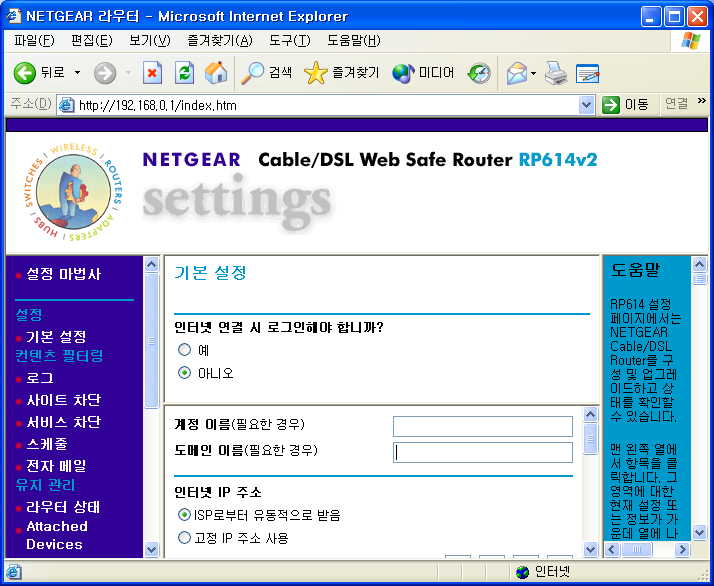Screen dimensions: 714x586
Task: Open Favorites (즐겨찾기) star toolbar icon
Action: [x=316, y=73]
